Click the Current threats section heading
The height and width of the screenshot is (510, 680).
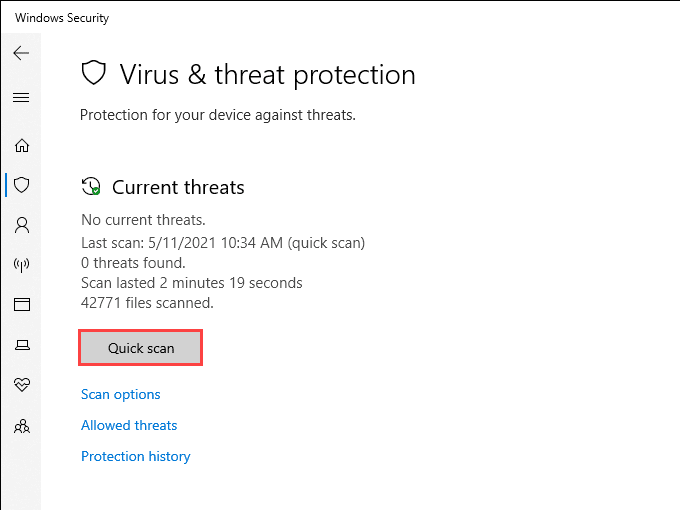point(178,187)
